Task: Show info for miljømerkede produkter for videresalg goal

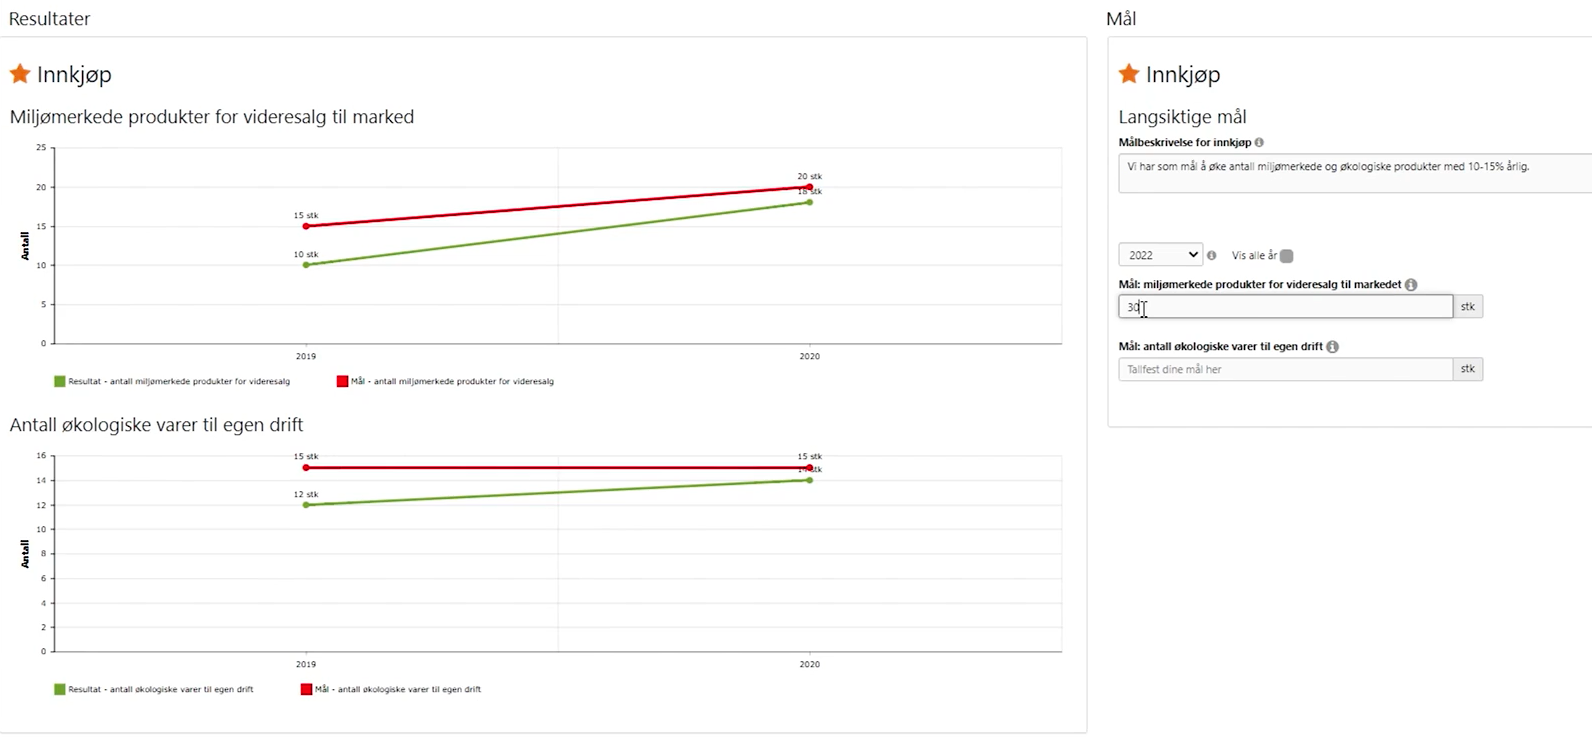Action: click(x=1411, y=285)
